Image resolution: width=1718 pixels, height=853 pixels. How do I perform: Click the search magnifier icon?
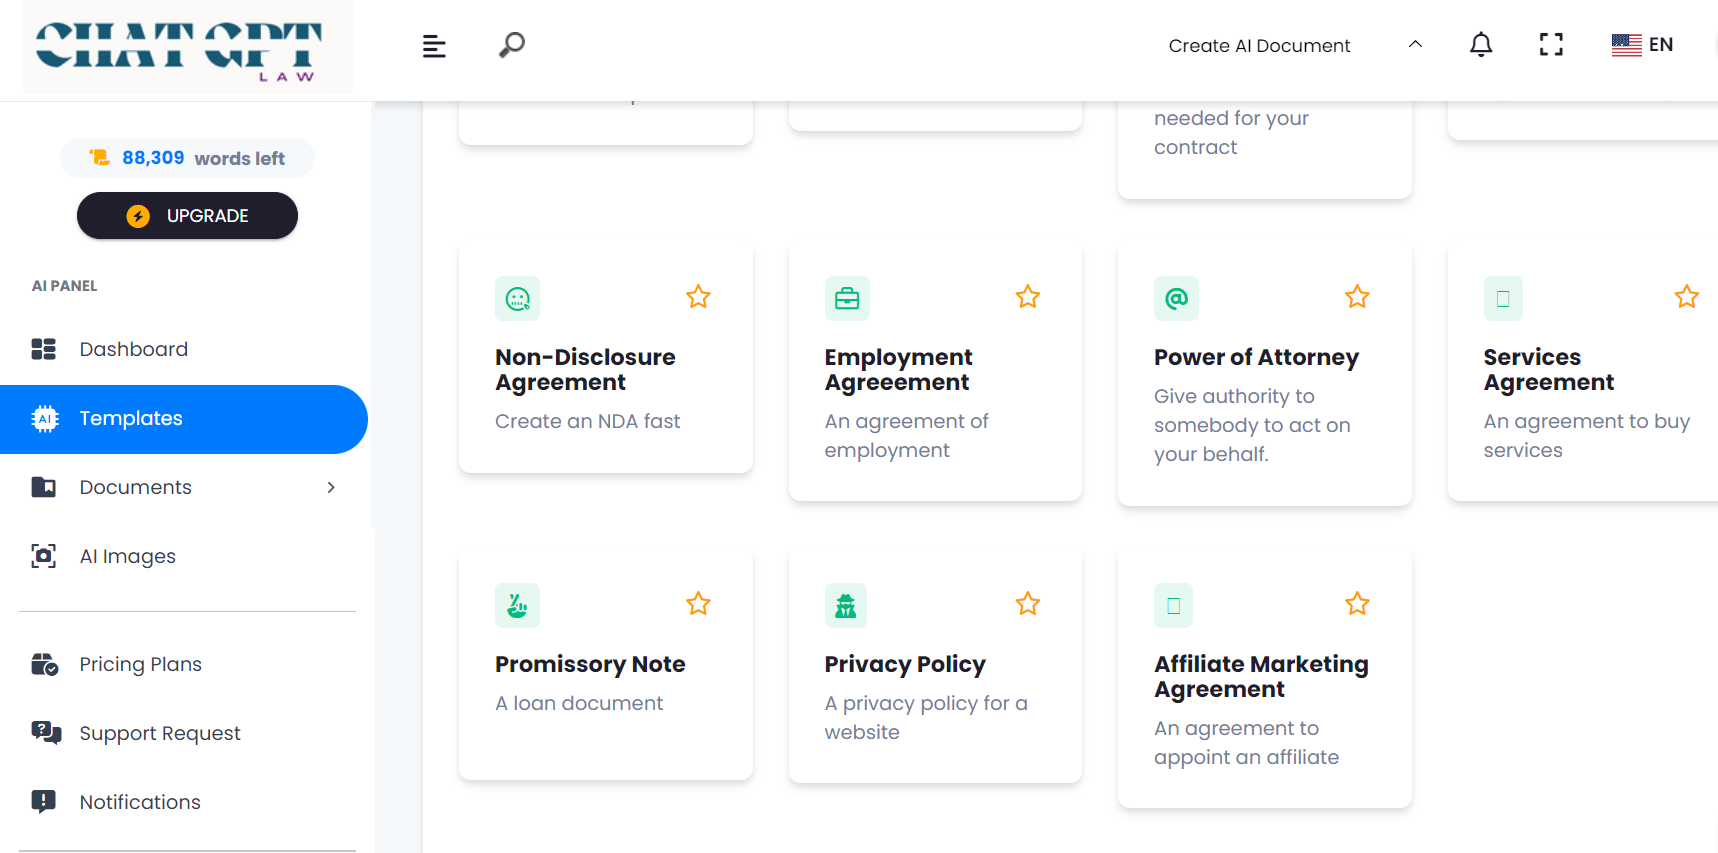(x=511, y=45)
